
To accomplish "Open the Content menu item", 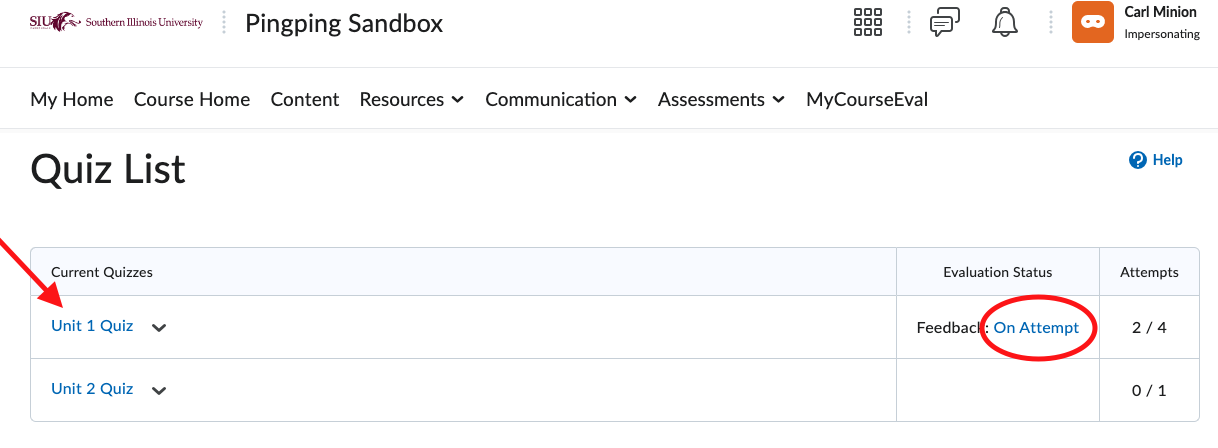I will click(305, 99).
